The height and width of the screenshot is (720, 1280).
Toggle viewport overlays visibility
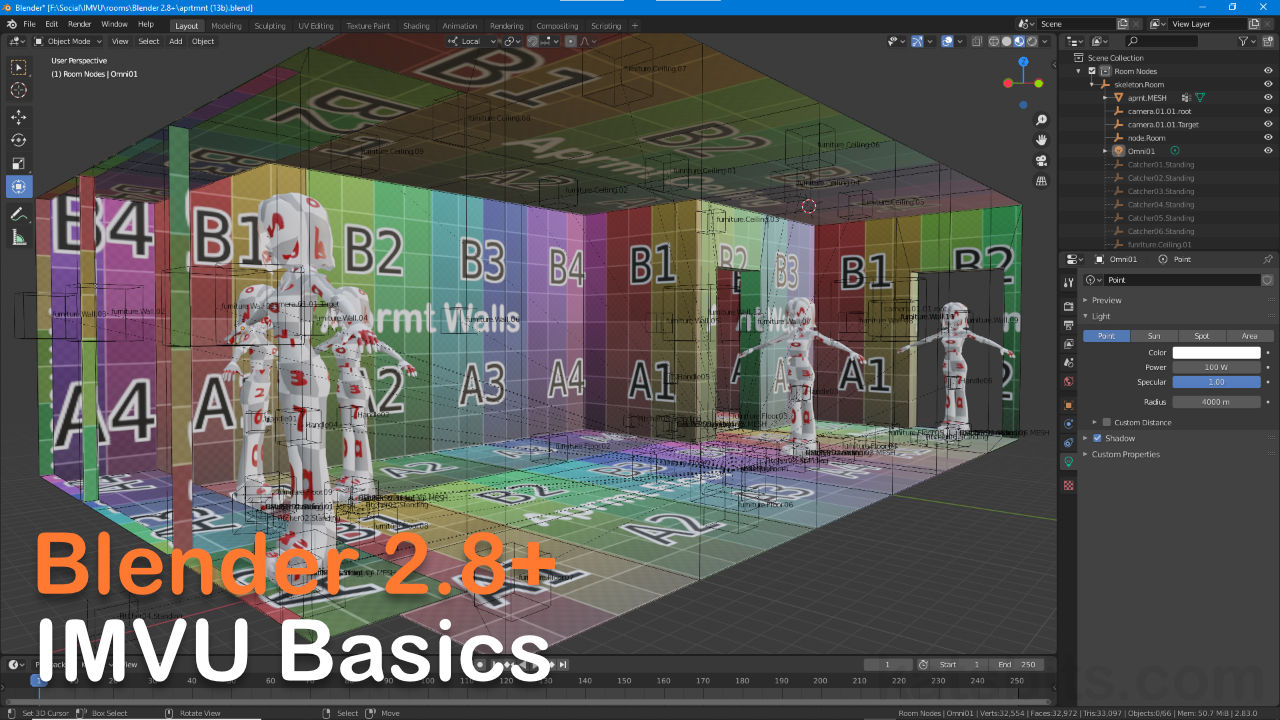pyautogui.click(x=947, y=41)
